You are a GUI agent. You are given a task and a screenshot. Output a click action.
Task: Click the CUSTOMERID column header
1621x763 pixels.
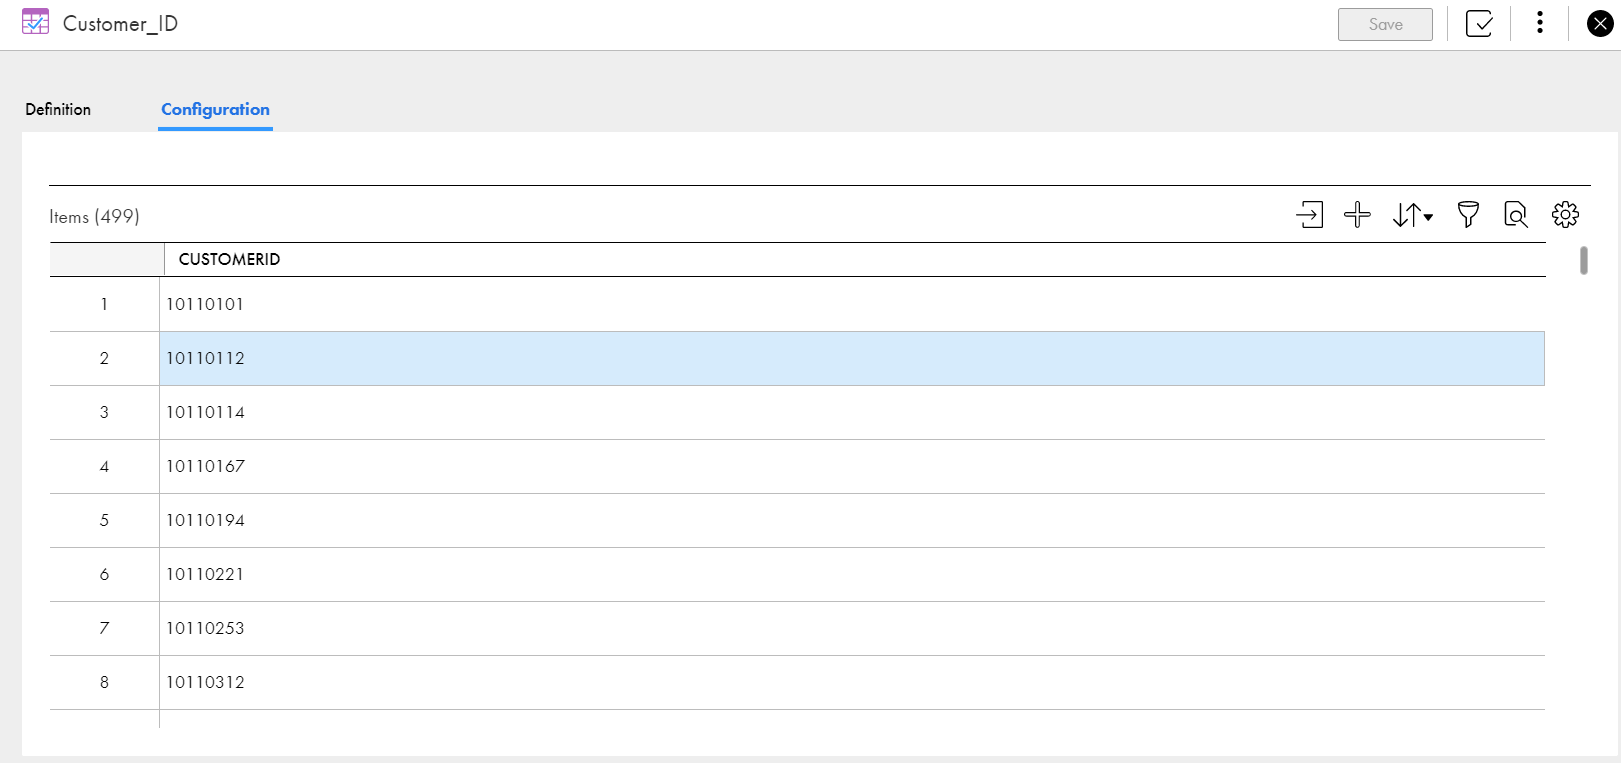point(229,259)
